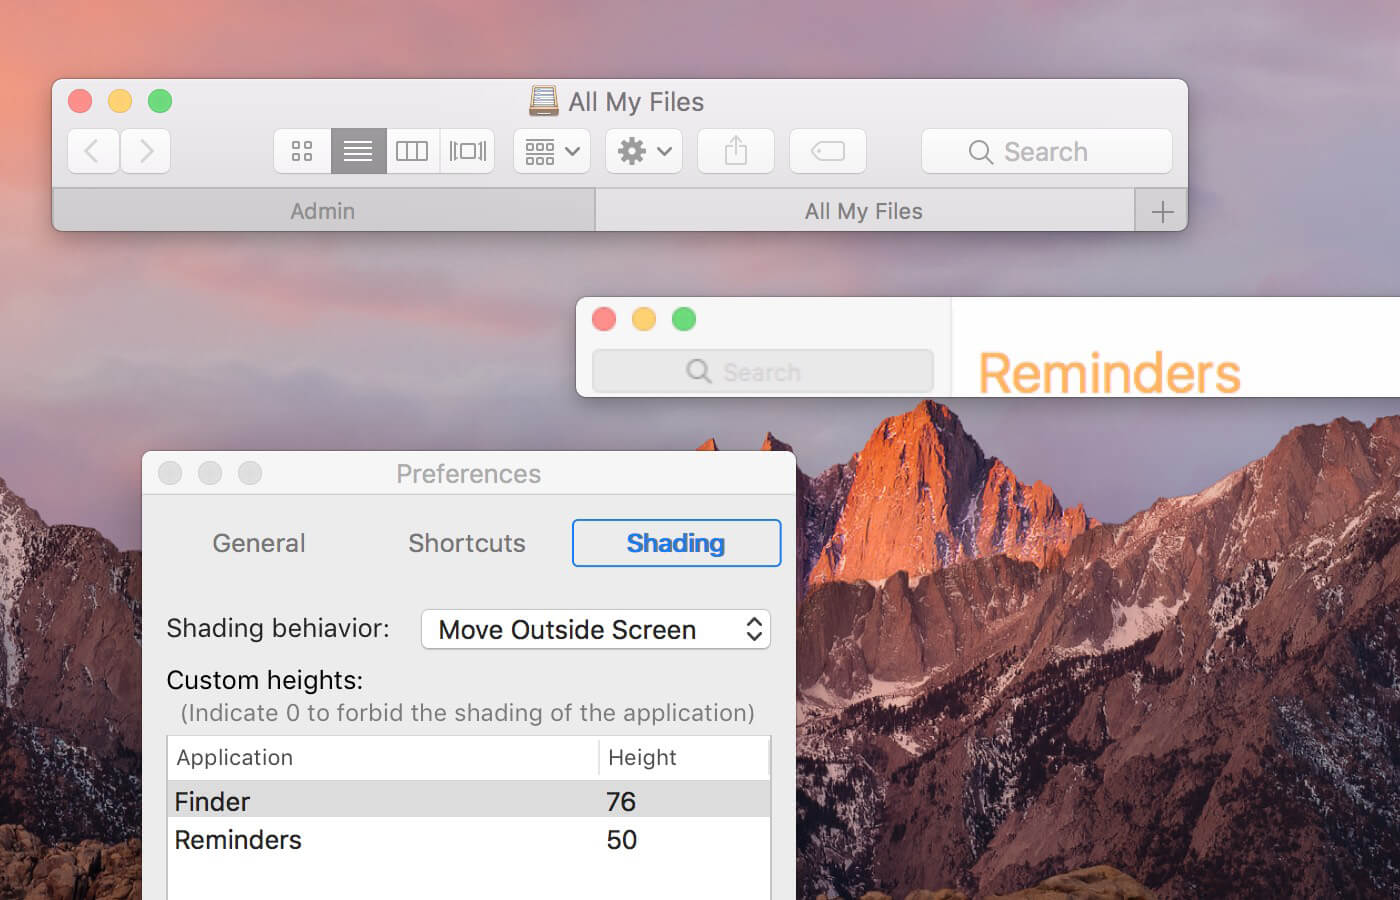Viewport: 1400px width, 900px height.
Task: Click the edit tags icon in Finder
Action: [828, 151]
